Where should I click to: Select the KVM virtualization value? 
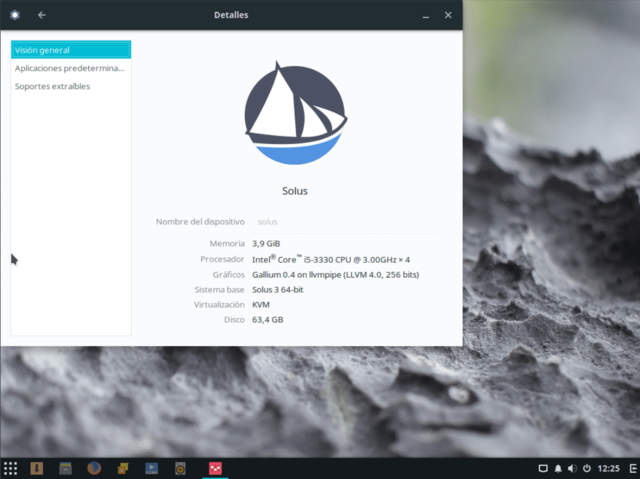pyautogui.click(x=261, y=305)
